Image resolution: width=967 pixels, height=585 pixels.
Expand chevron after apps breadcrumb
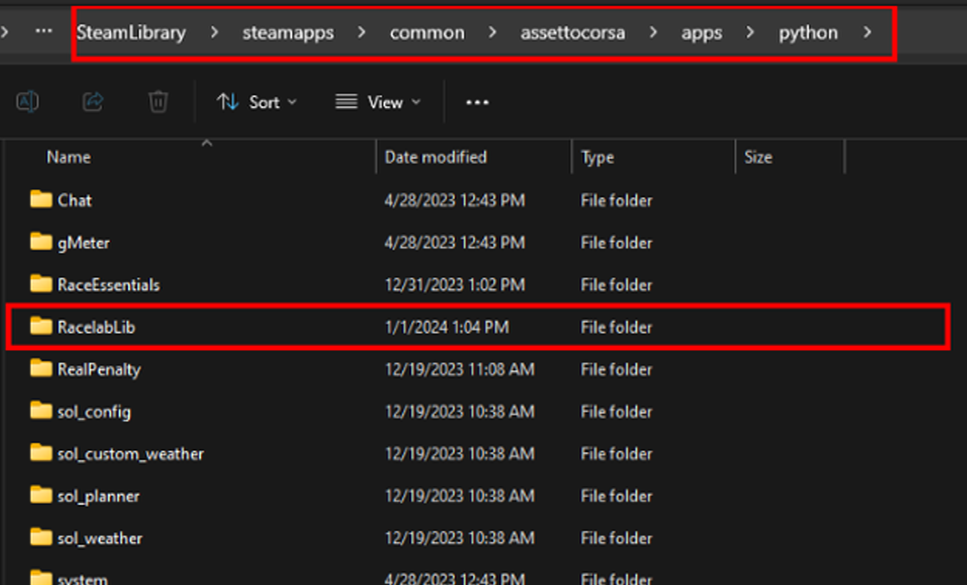[x=750, y=32]
